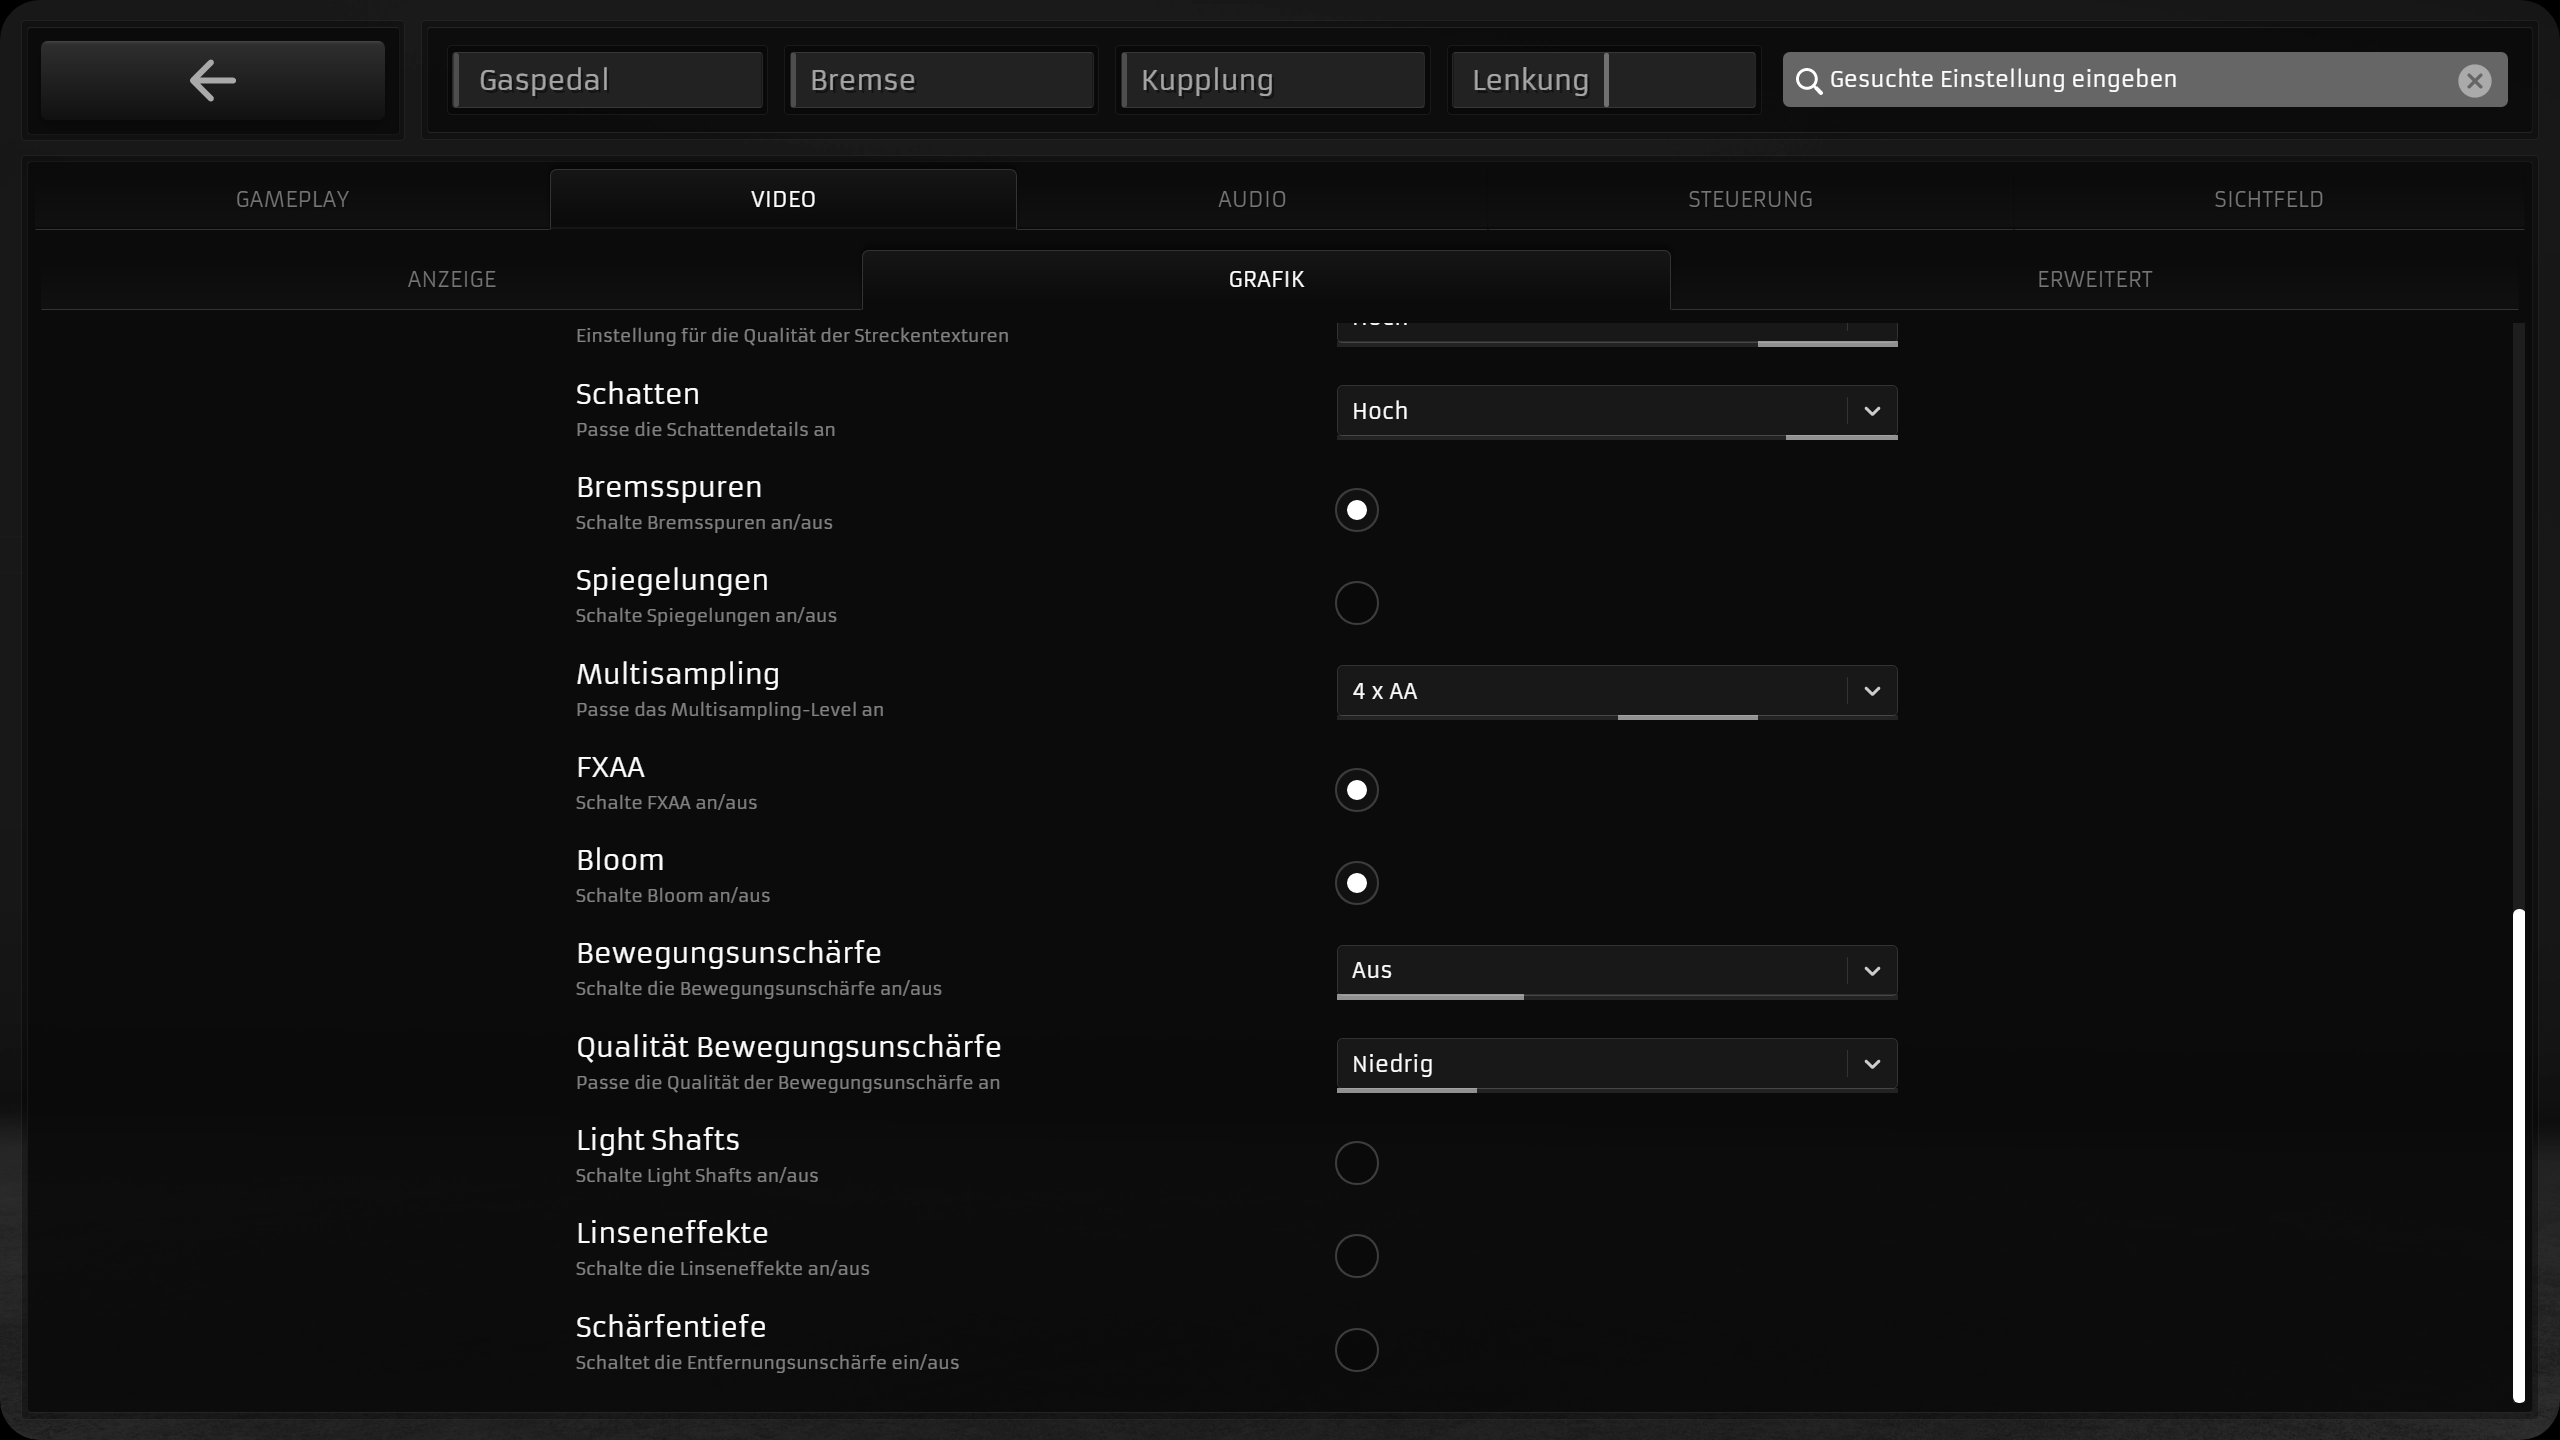Click the Schatten dropdown chevron
This screenshot has height=1440, width=2560.
pos(1871,411)
